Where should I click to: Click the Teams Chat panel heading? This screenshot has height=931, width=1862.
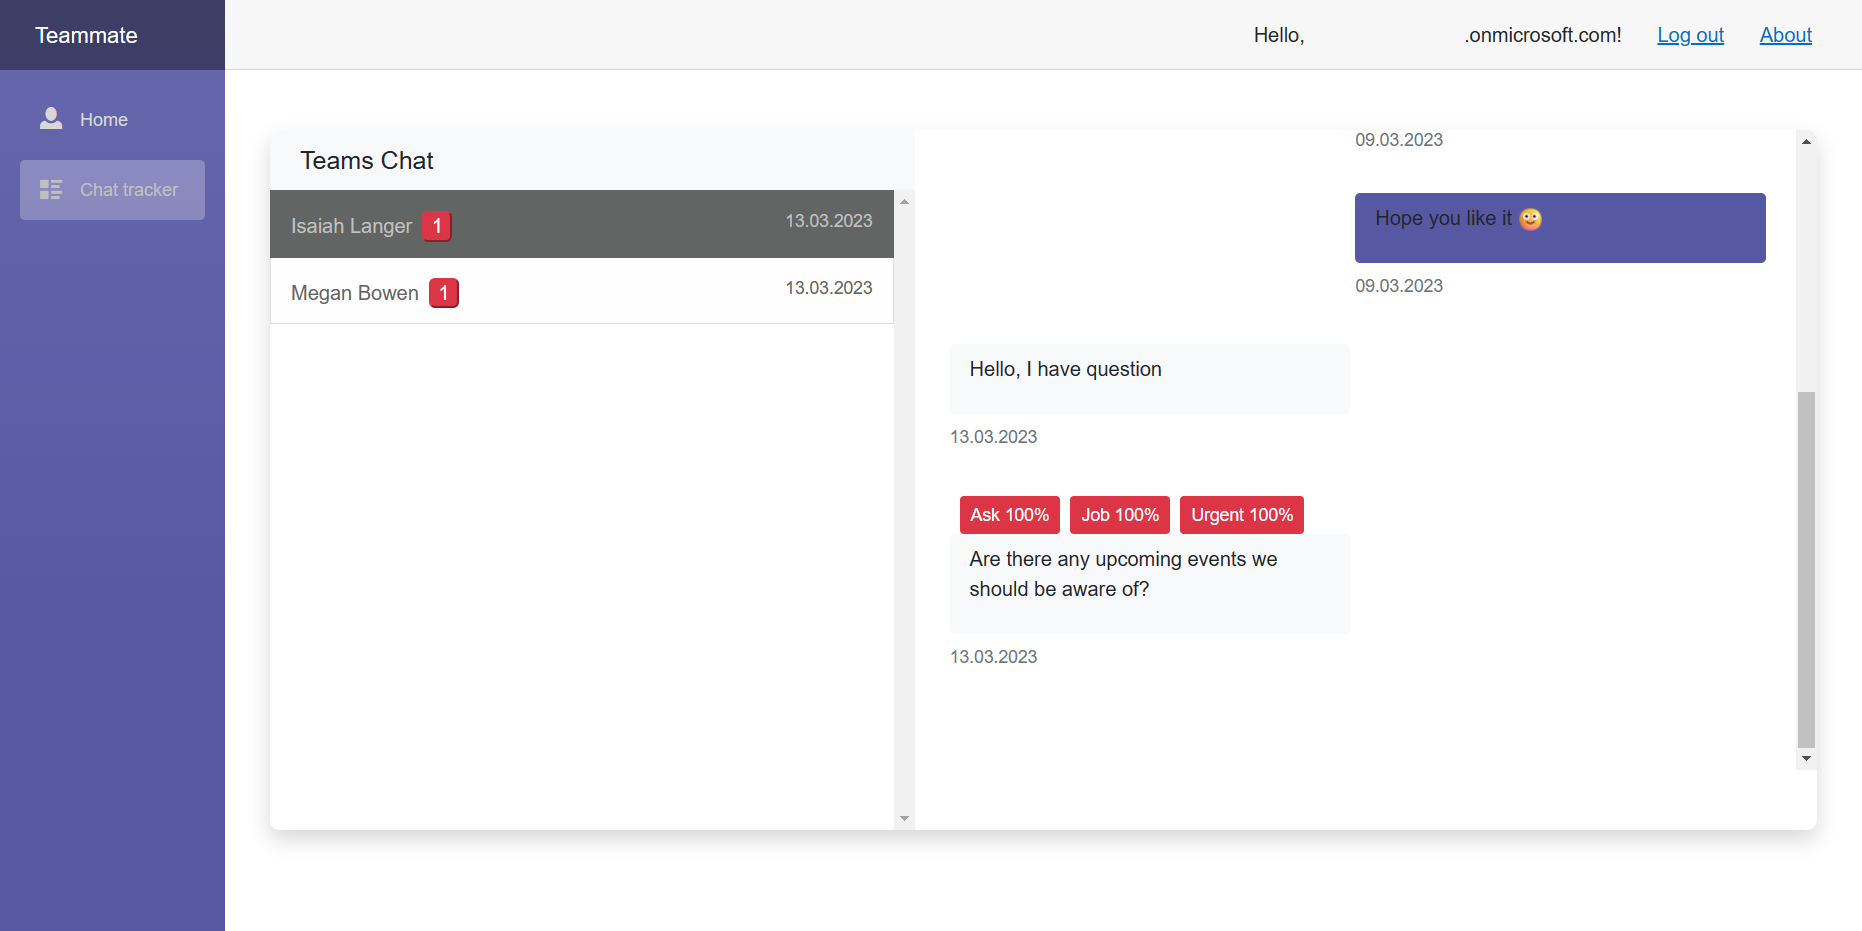(x=367, y=160)
